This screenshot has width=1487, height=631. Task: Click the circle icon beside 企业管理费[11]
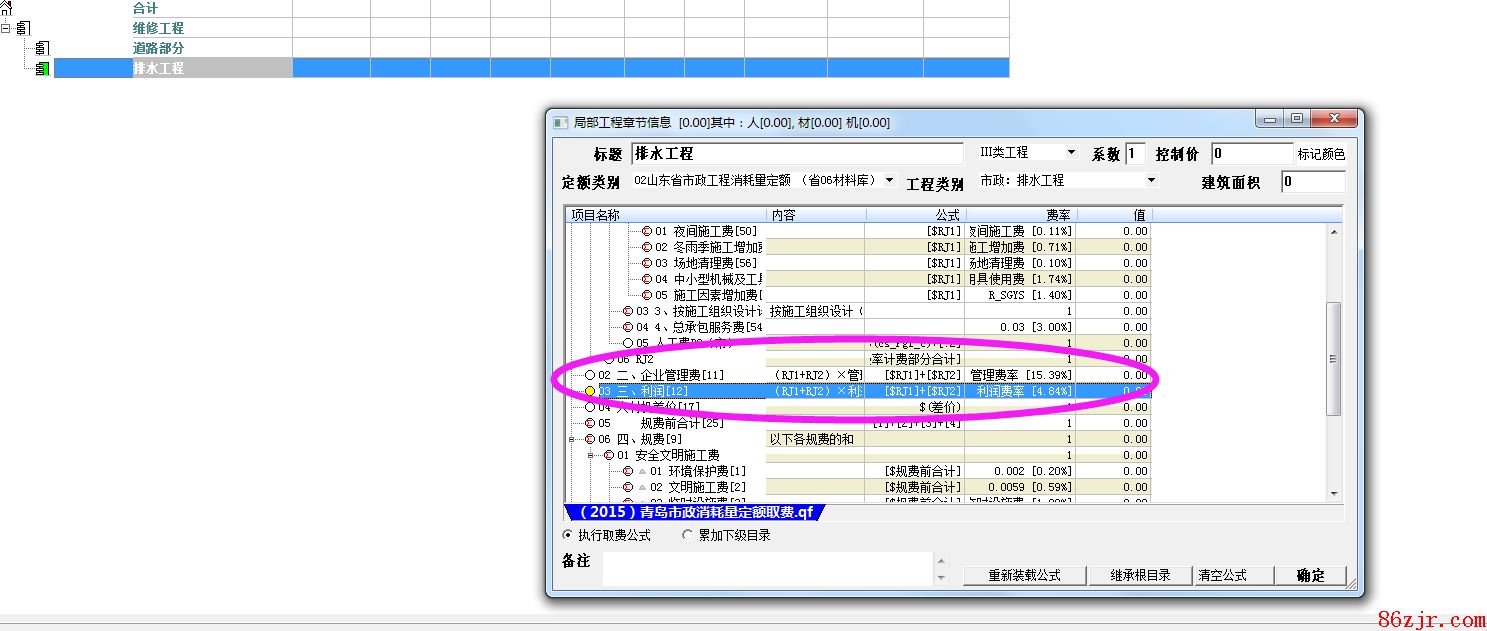(x=590, y=375)
